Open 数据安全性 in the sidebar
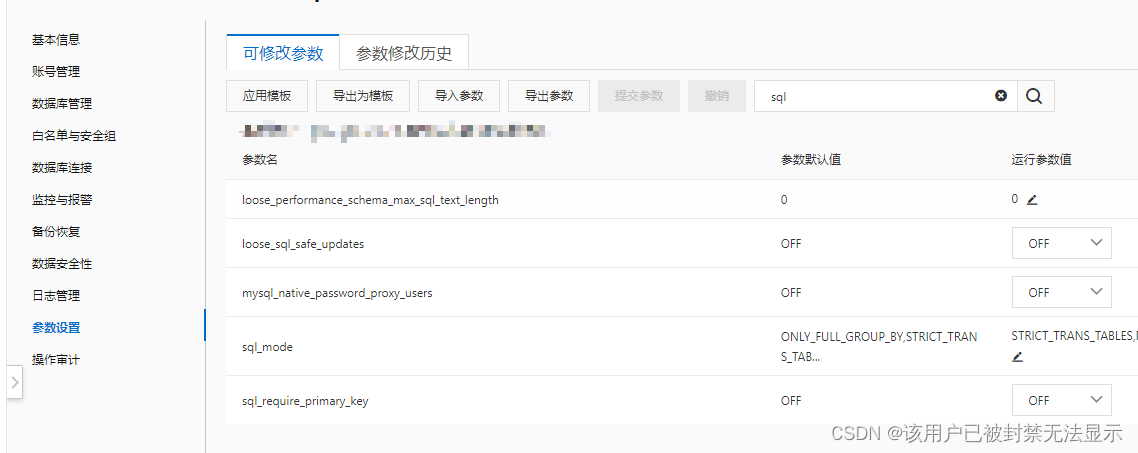 pyautogui.click(x=62, y=264)
